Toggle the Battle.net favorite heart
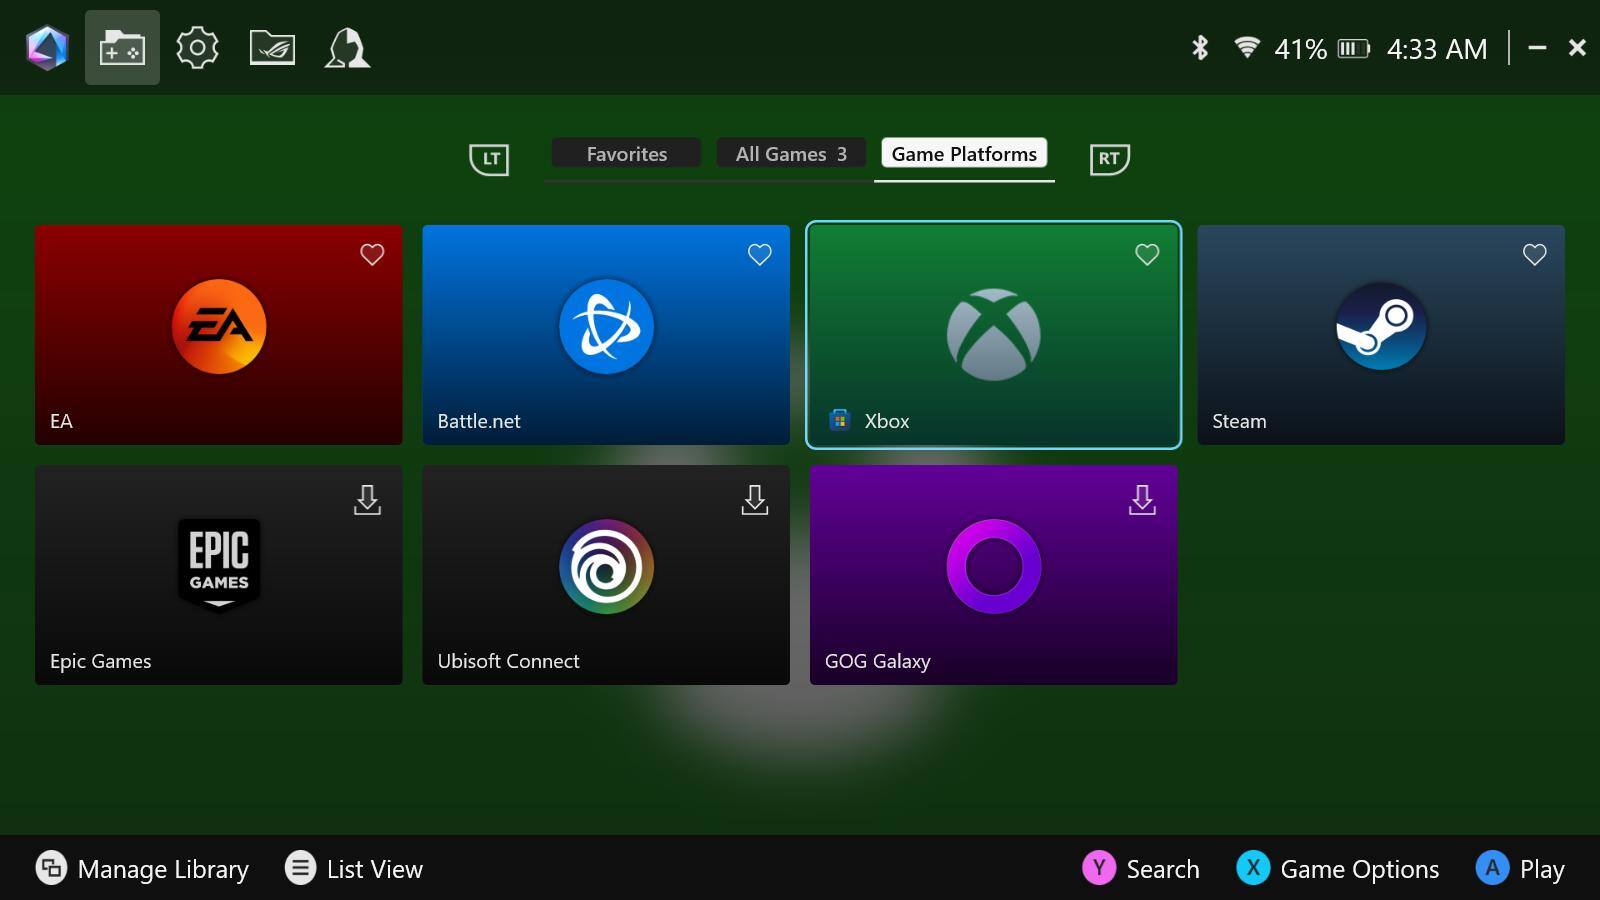The width and height of the screenshot is (1600, 900). [x=760, y=255]
